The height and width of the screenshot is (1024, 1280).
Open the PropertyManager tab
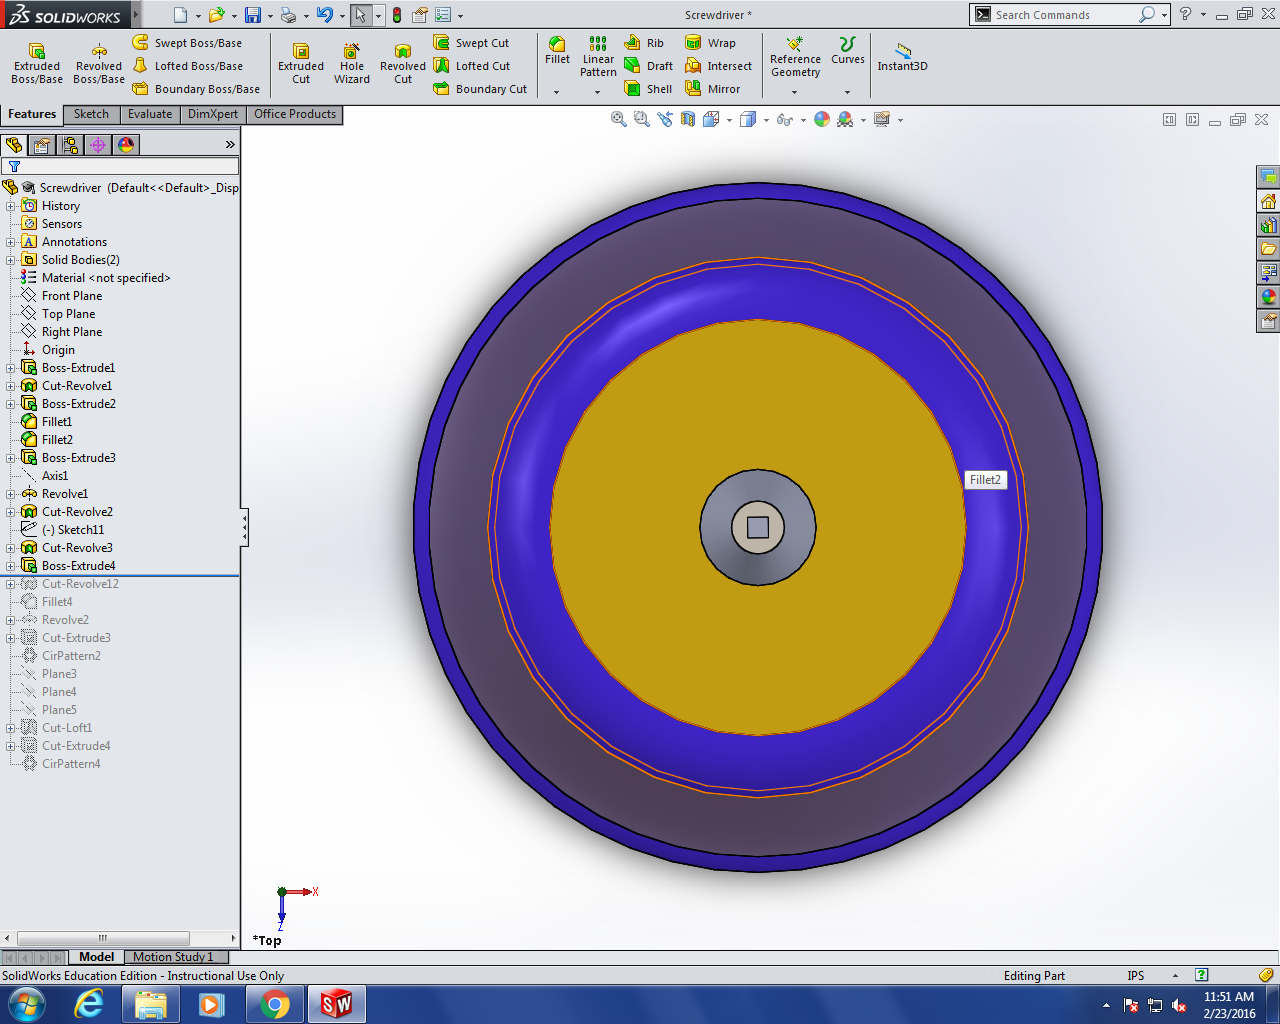(42, 145)
